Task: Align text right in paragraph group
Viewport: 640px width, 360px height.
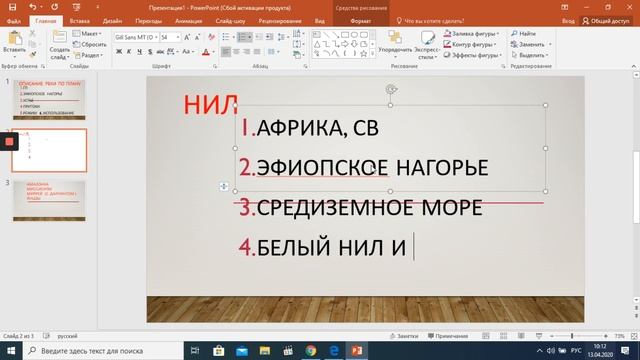Action: click(x=247, y=51)
